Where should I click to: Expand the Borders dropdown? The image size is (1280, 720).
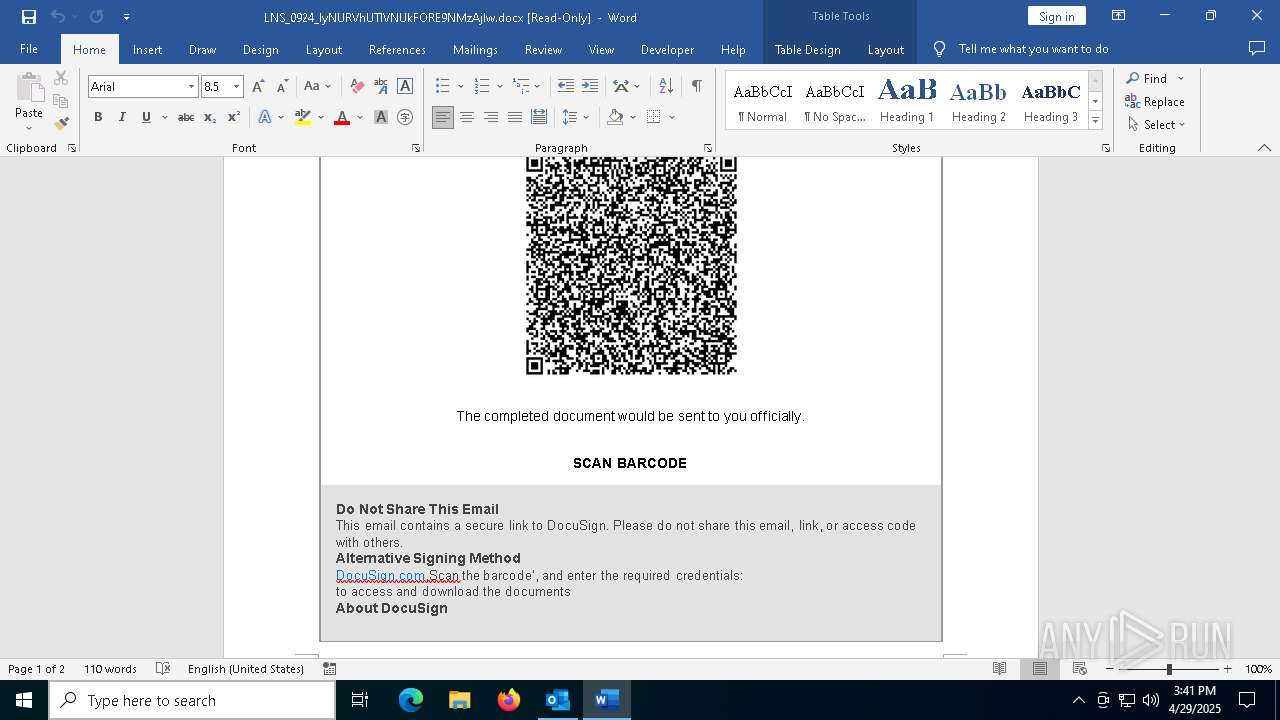(672, 117)
